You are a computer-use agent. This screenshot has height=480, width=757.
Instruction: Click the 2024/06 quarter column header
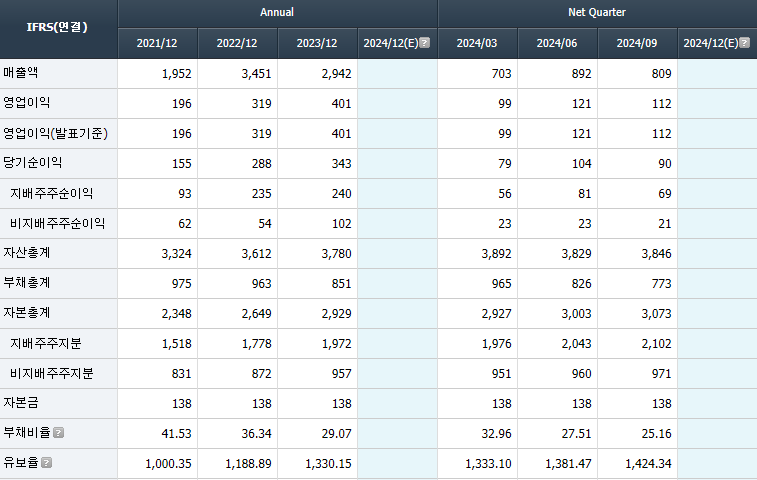(557, 43)
